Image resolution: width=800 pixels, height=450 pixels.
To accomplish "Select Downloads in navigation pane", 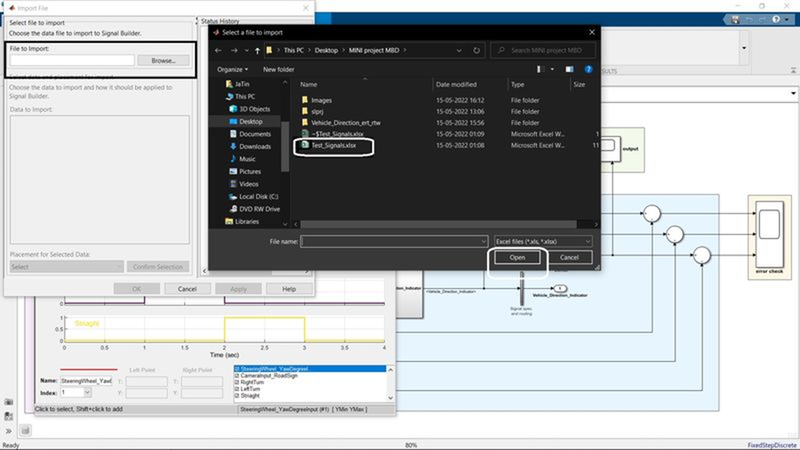I will 255,146.
